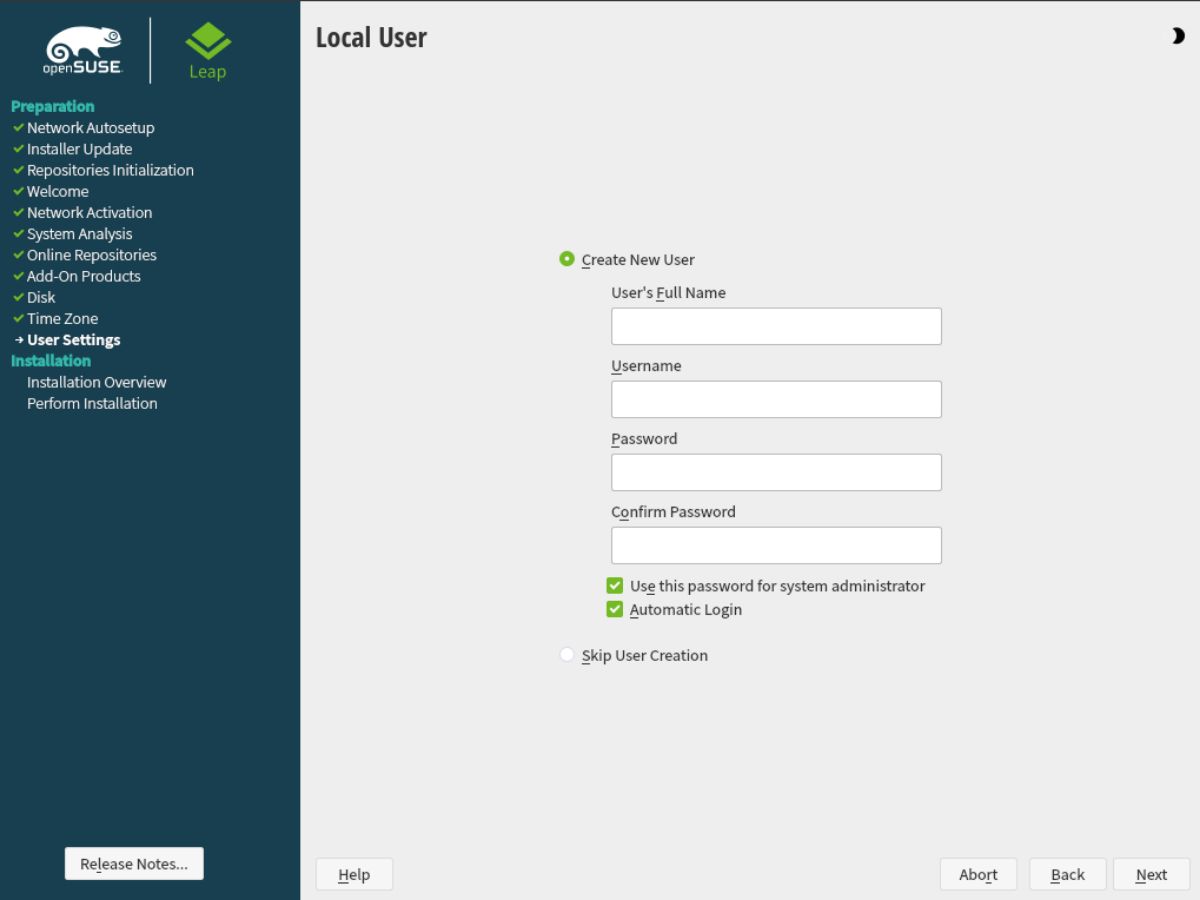Select the Perform Installation step
Viewport: 1200px width, 900px height.
click(92, 403)
